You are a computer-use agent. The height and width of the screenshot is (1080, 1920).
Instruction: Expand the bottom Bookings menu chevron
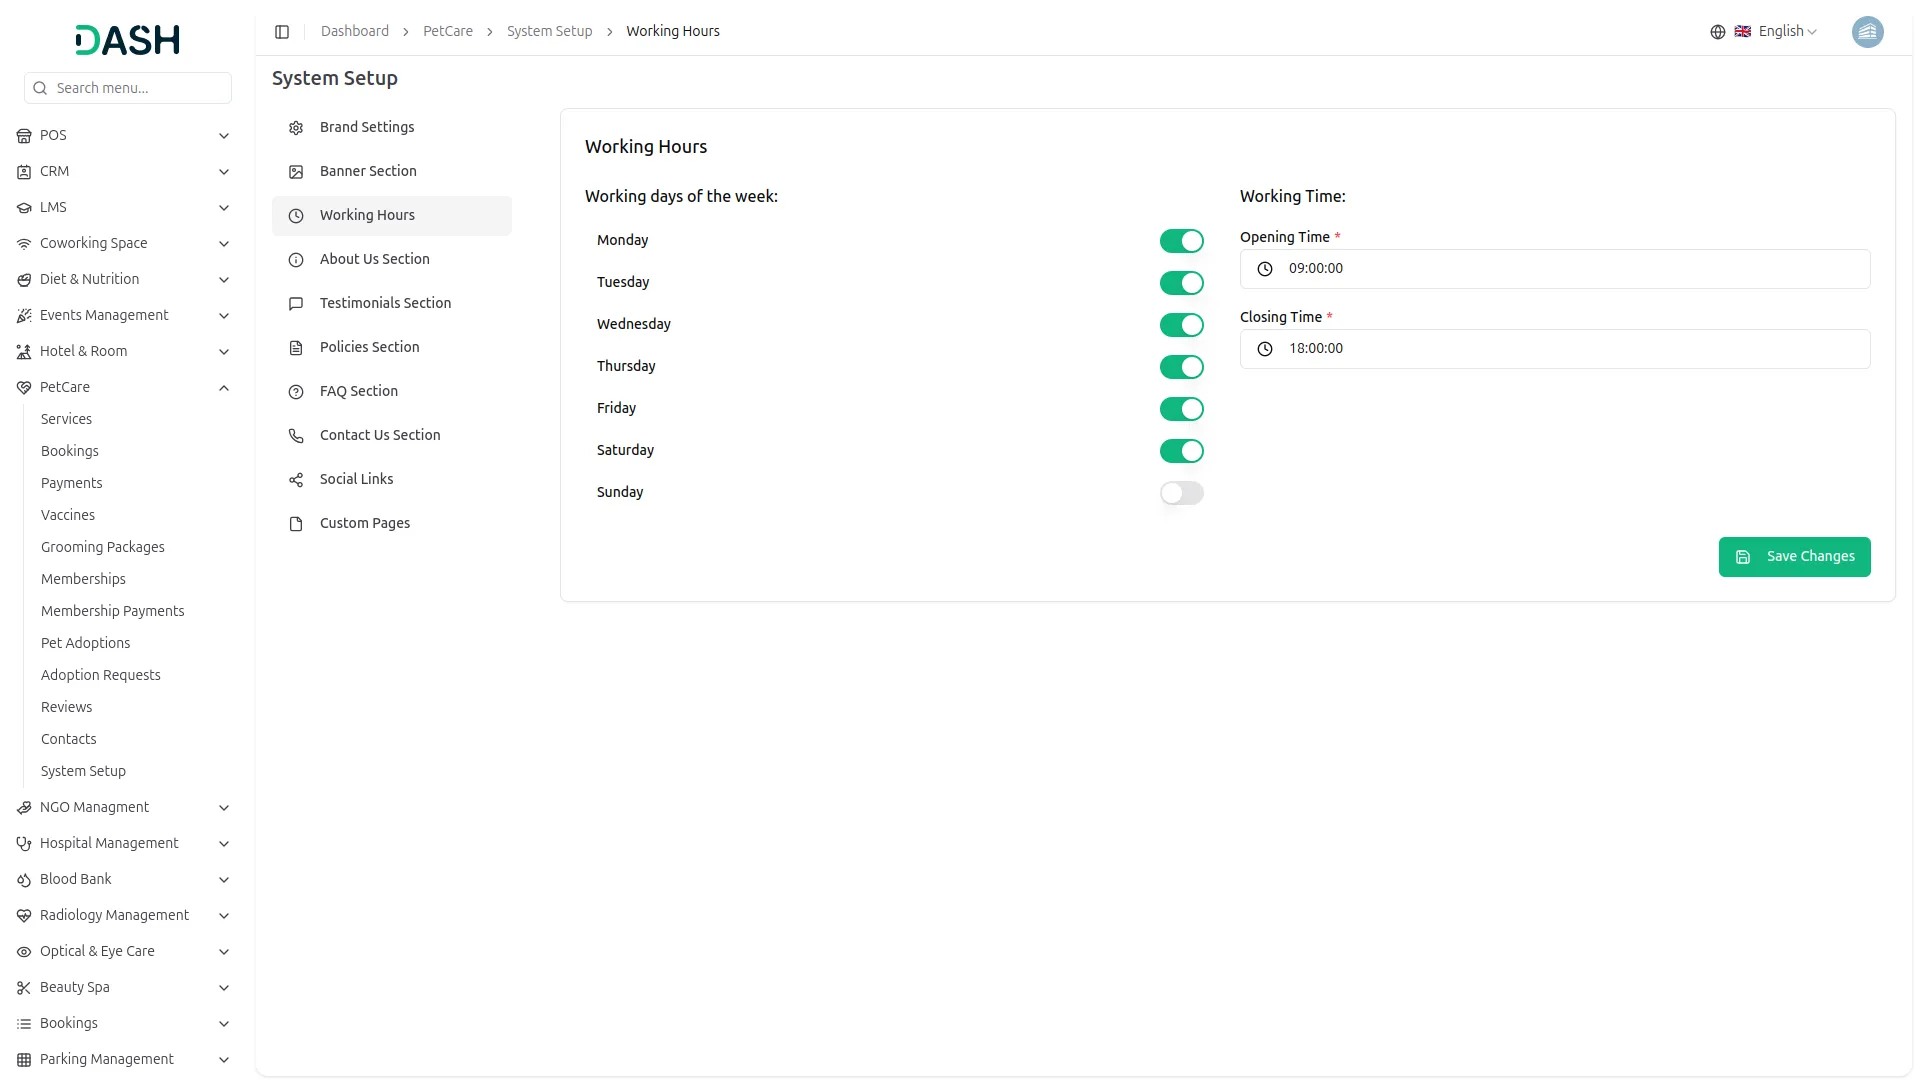point(224,1024)
